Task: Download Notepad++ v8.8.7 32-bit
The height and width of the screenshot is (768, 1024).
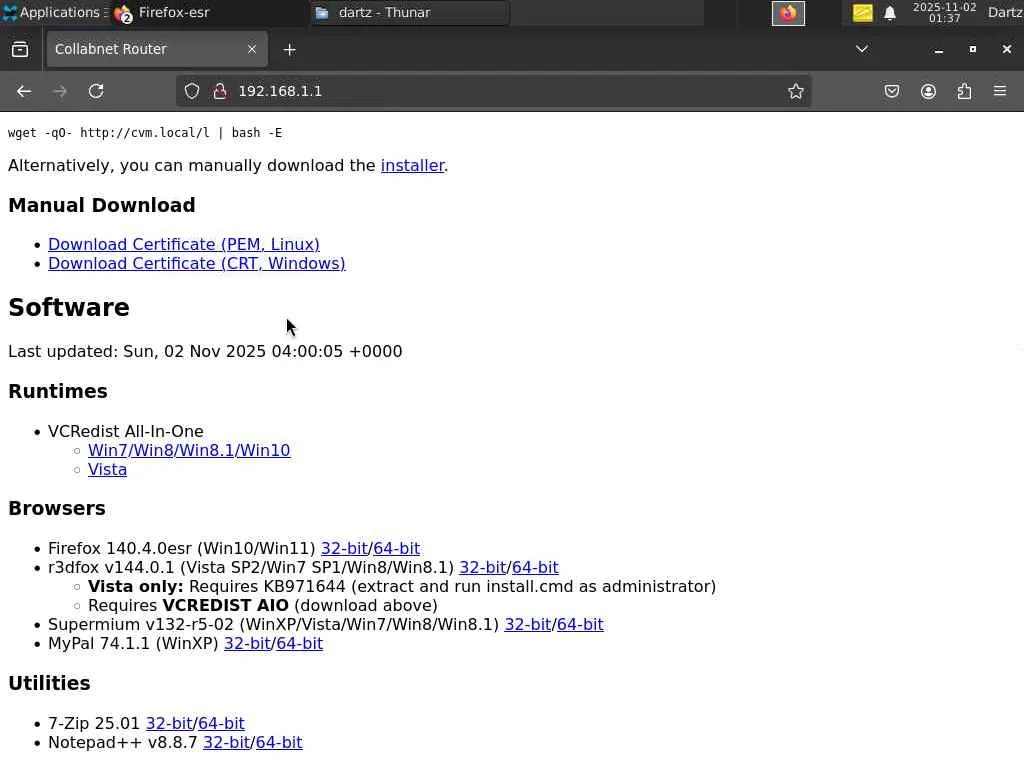Action: (x=227, y=743)
